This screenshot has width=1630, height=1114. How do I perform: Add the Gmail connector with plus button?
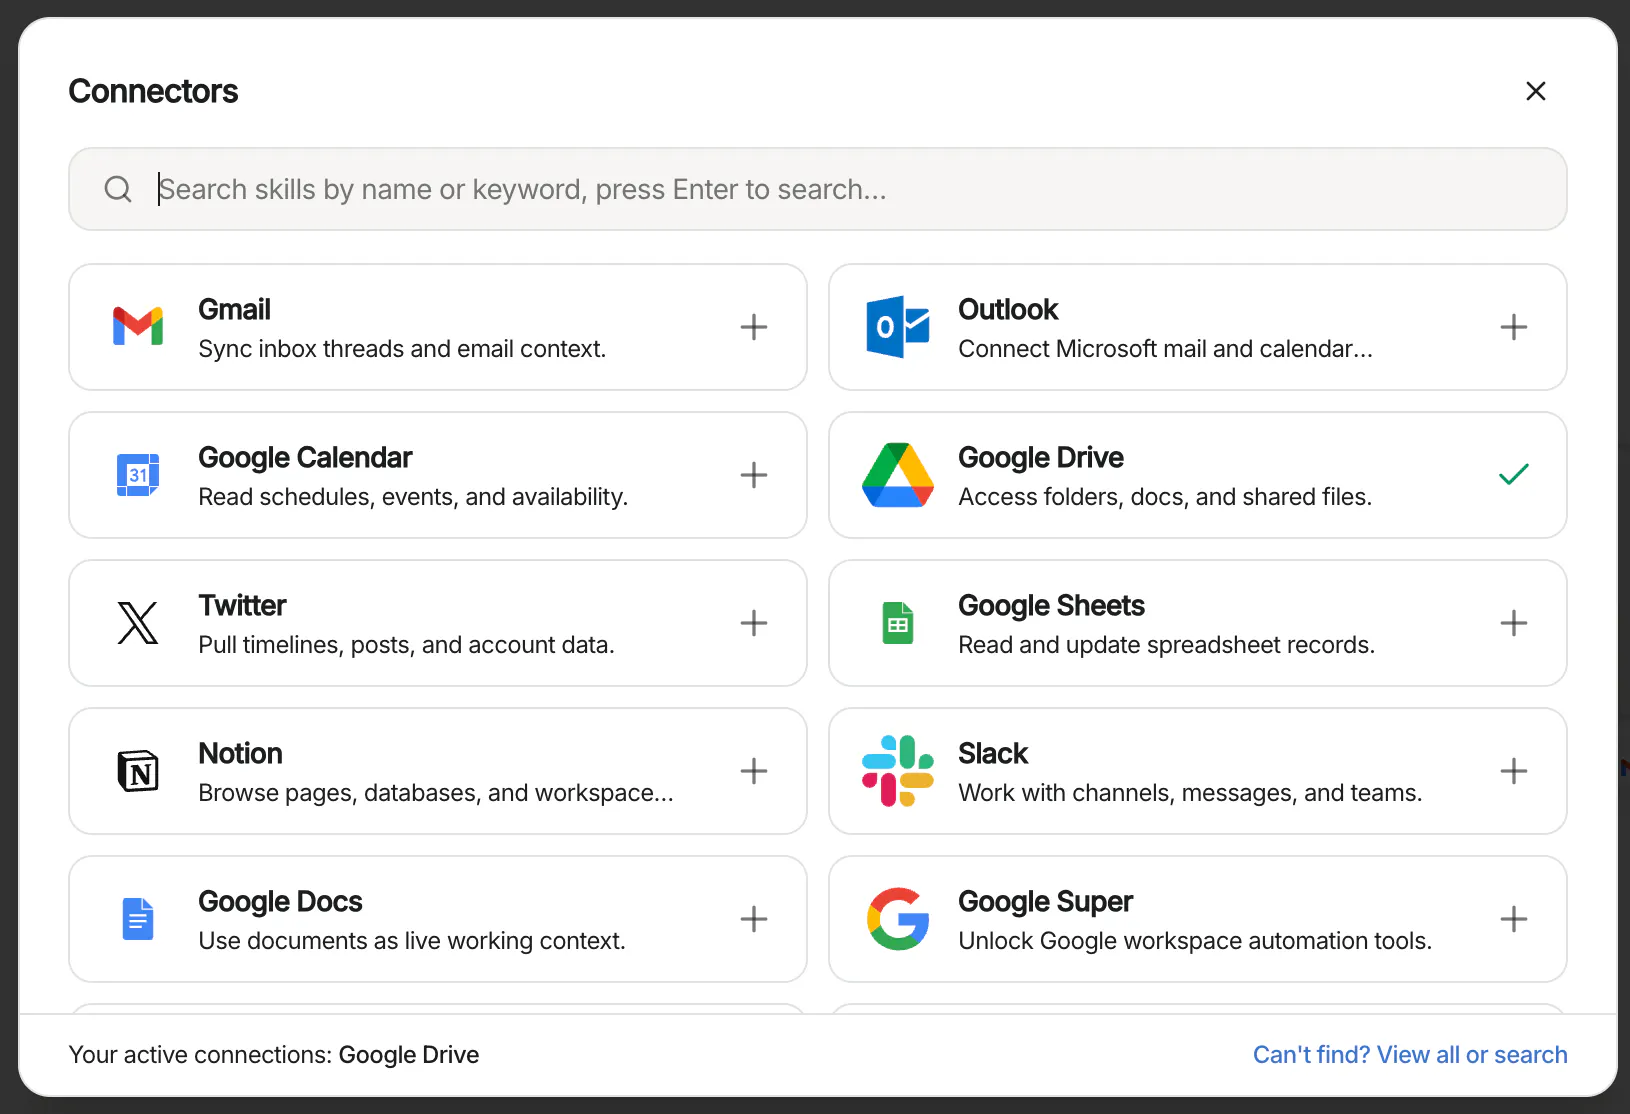tap(754, 327)
